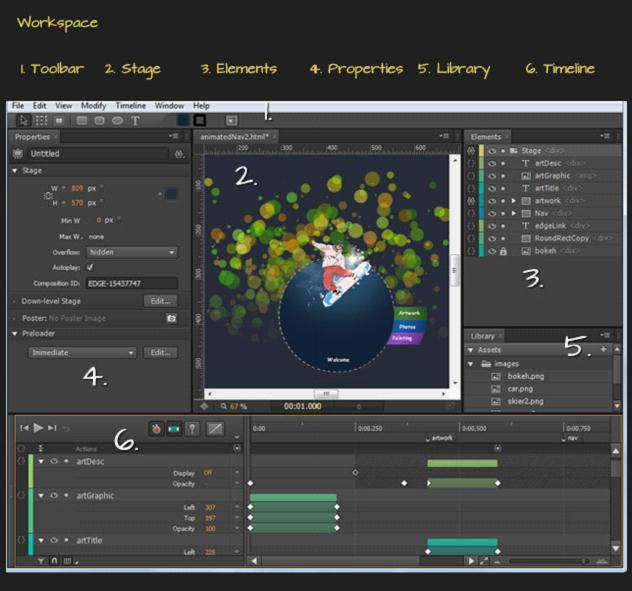Click Edit button for Down-level Stage
Screen dimensions: 632x591
pos(160,301)
